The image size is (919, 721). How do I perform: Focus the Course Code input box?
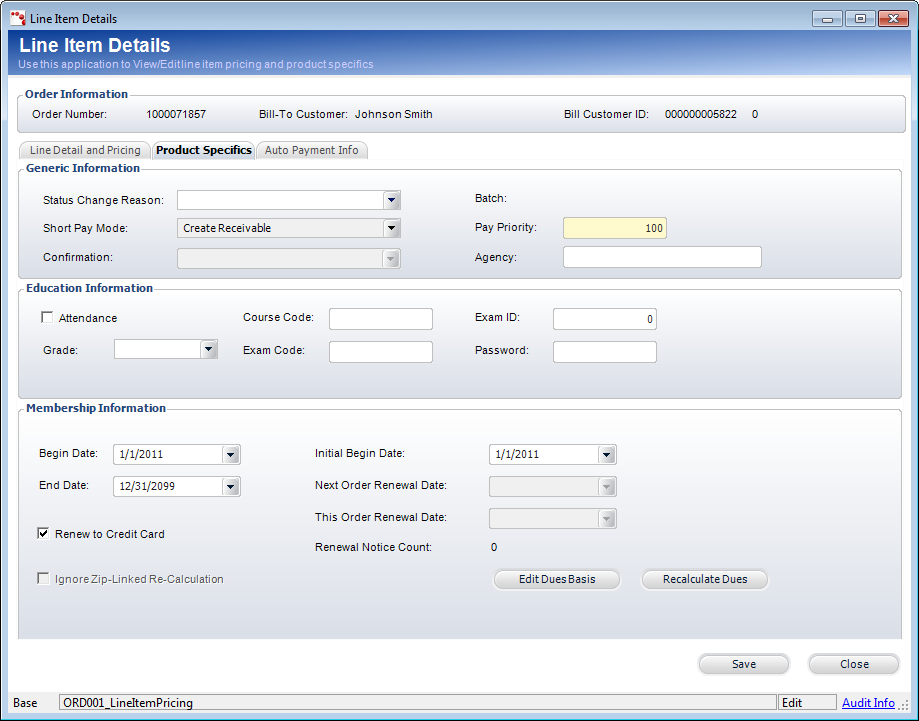380,319
